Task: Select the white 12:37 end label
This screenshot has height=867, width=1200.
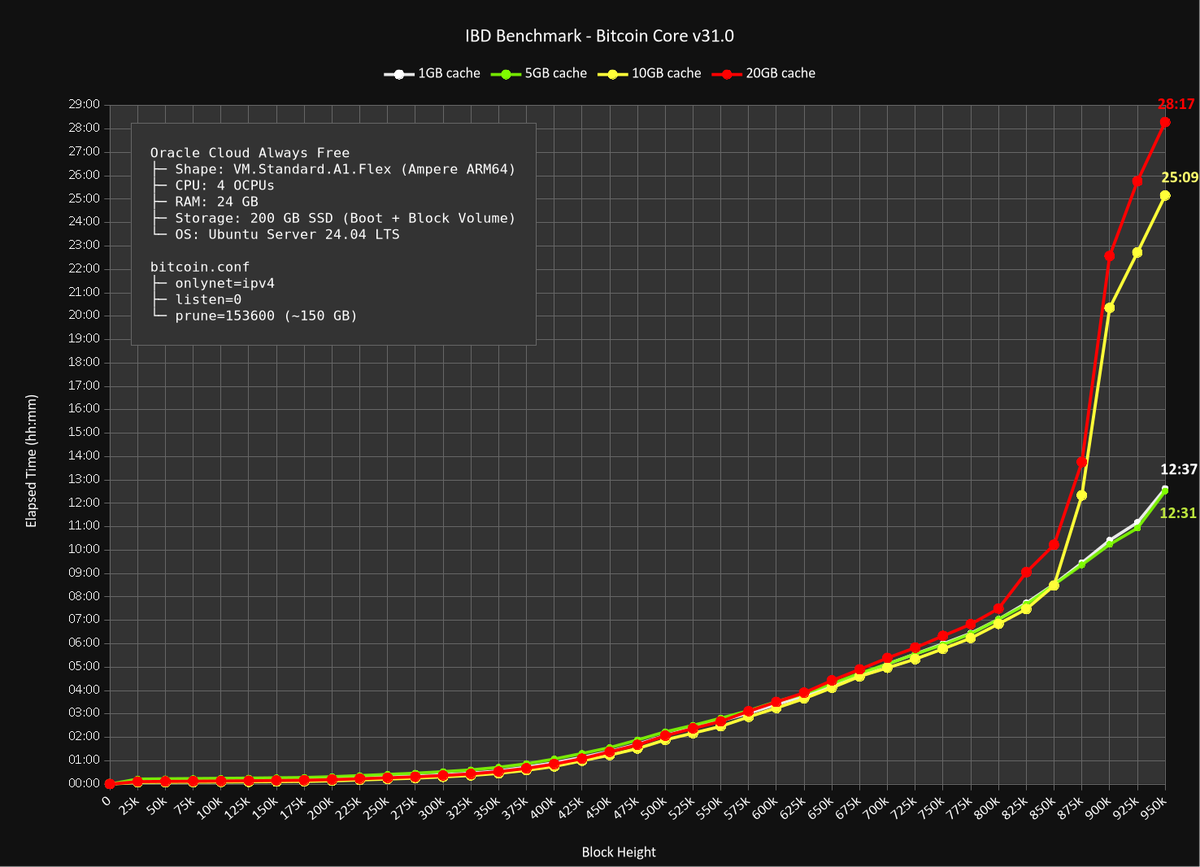Action: click(x=1179, y=470)
